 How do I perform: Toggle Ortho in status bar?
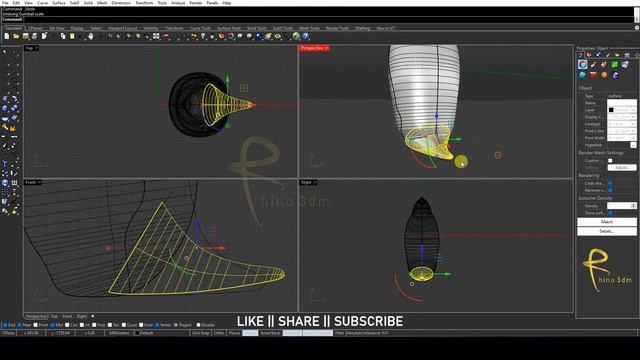[219, 333]
